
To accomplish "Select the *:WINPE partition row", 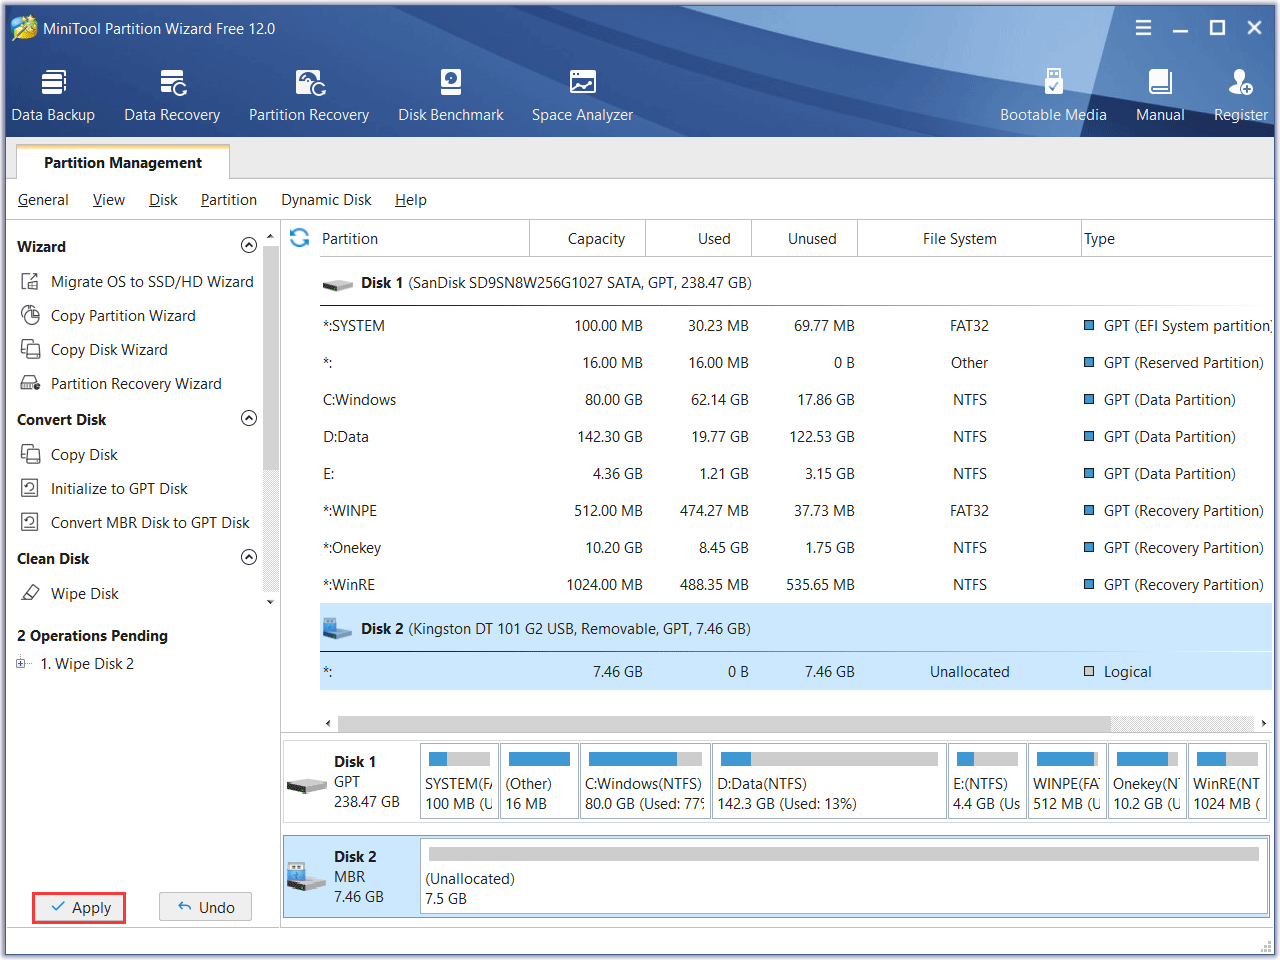I will [x=796, y=511].
